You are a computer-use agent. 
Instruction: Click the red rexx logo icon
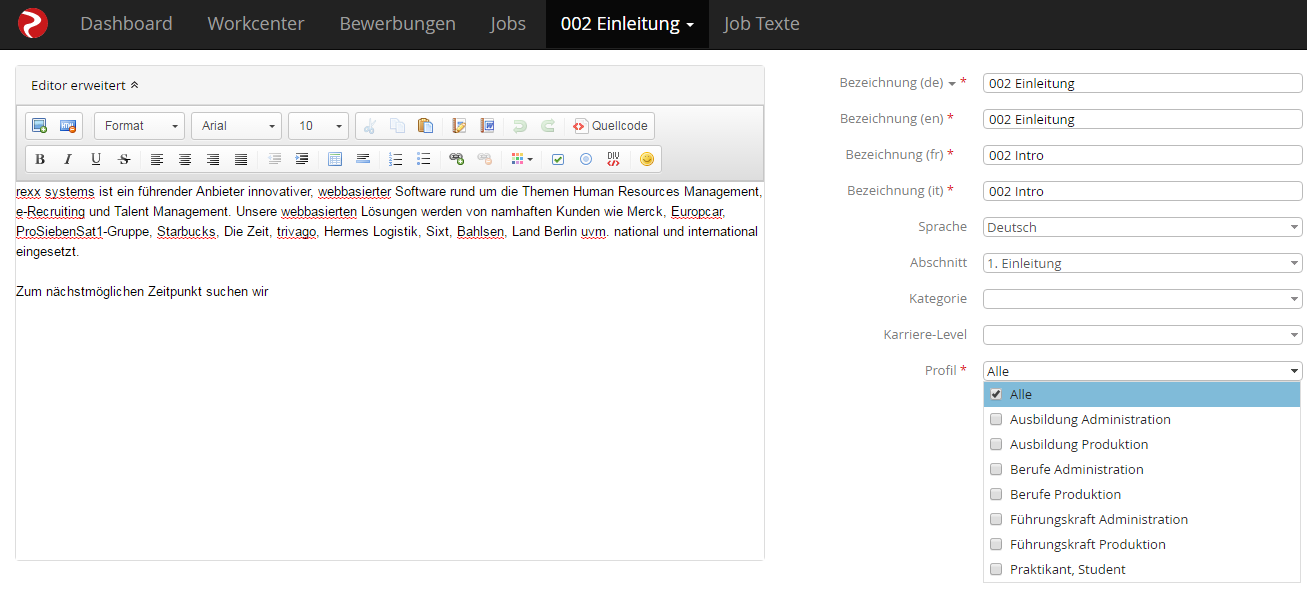pyautogui.click(x=32, y=23)
